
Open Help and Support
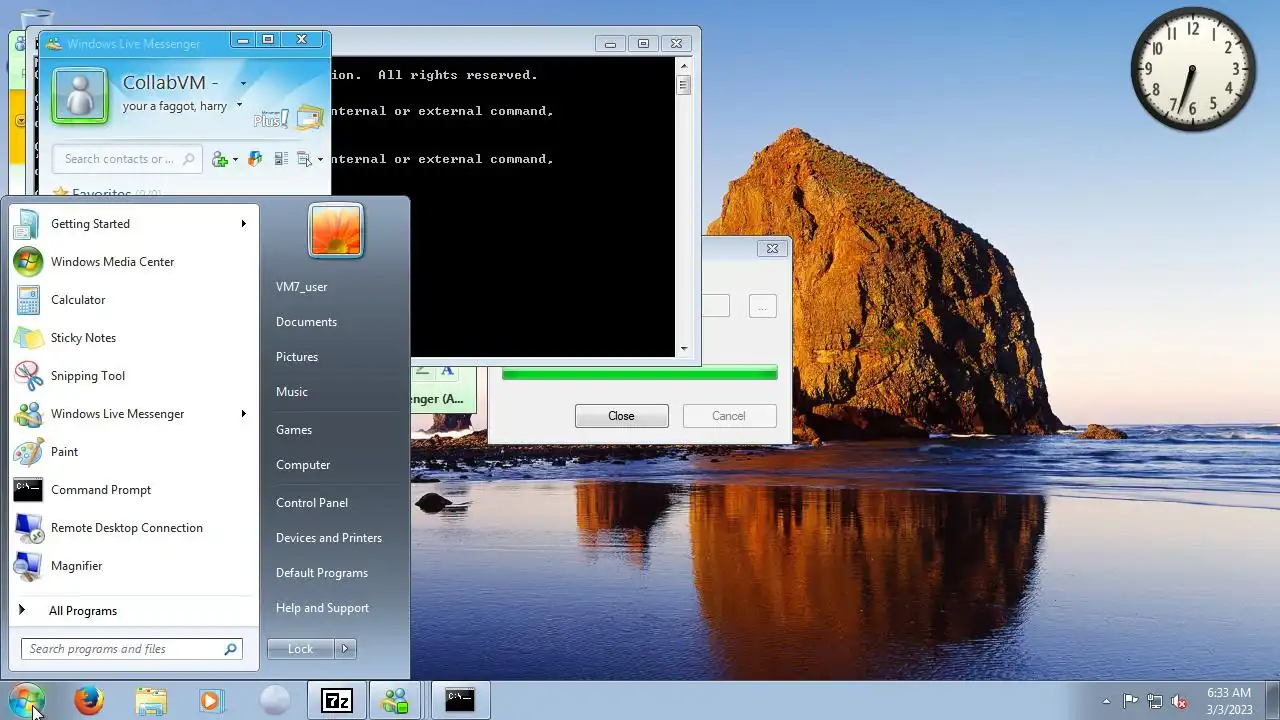(322, 608)
